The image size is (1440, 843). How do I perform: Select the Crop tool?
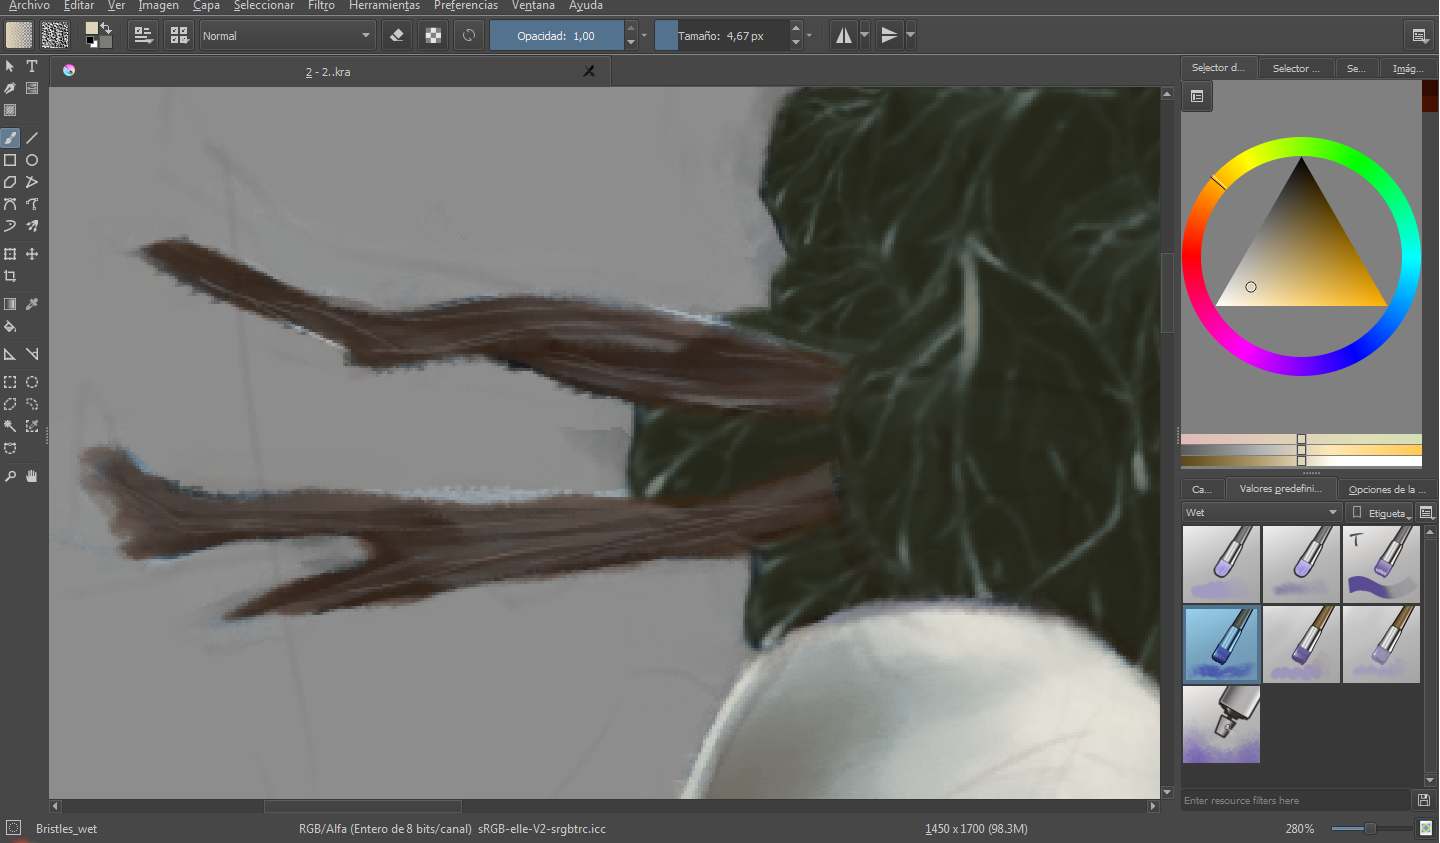pyautogui.click(x=10, y=276)
